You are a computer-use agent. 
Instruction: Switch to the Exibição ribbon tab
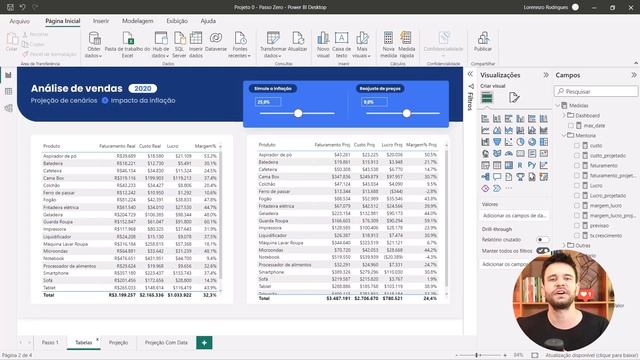pos(177,21)
